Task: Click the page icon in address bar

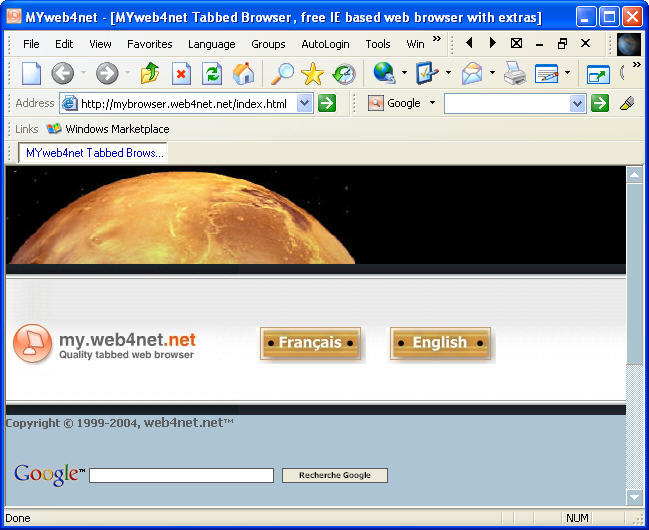Action: pos(70,103)
